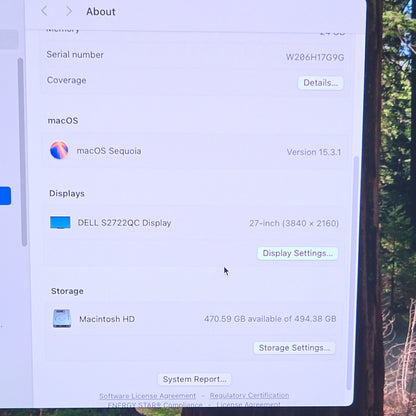
Task: Click the 27-inch (3840 × 2160) text
Action: [x=294, y=223]
